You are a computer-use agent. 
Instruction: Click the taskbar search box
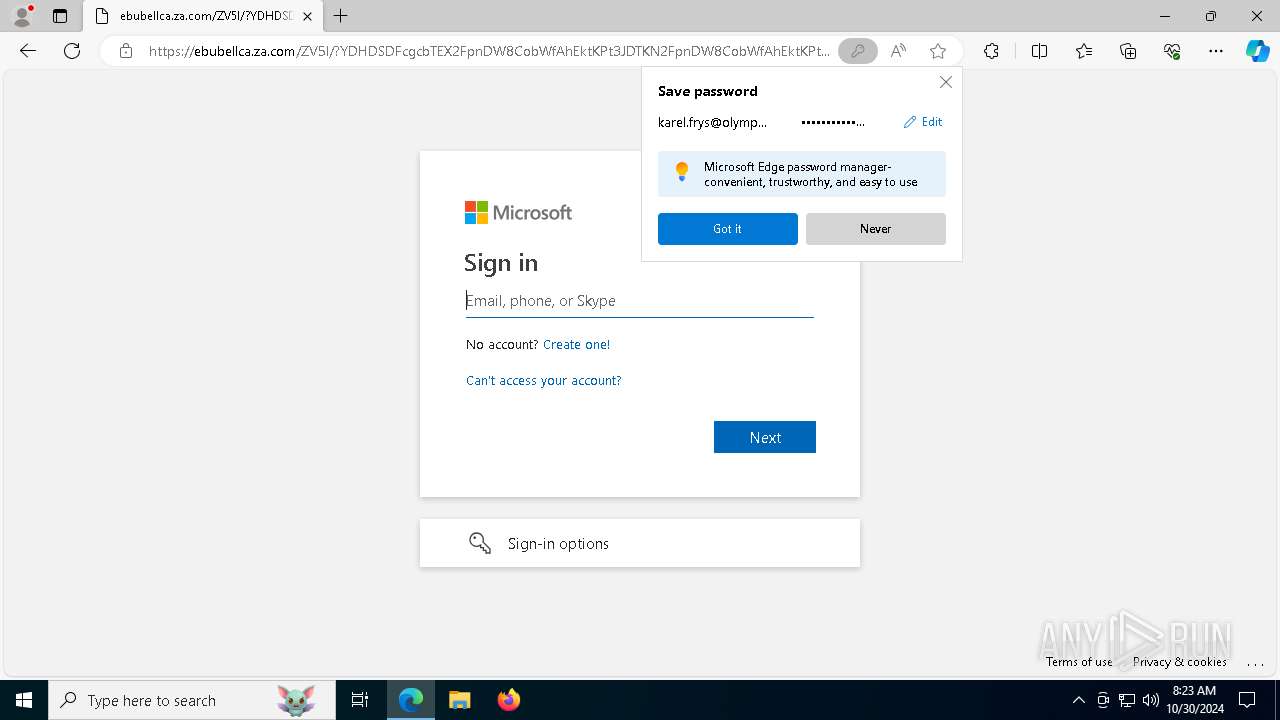click(192, 700)
